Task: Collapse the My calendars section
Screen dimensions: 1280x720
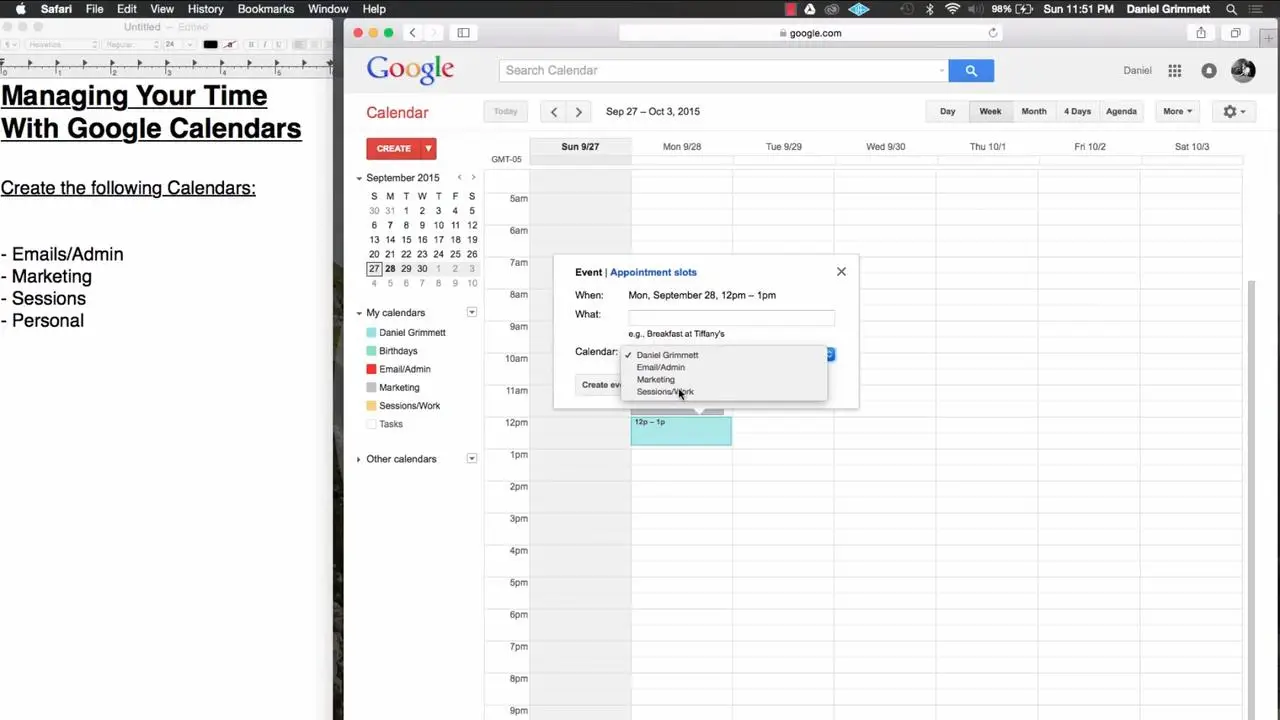Action: tap(359, 313)
